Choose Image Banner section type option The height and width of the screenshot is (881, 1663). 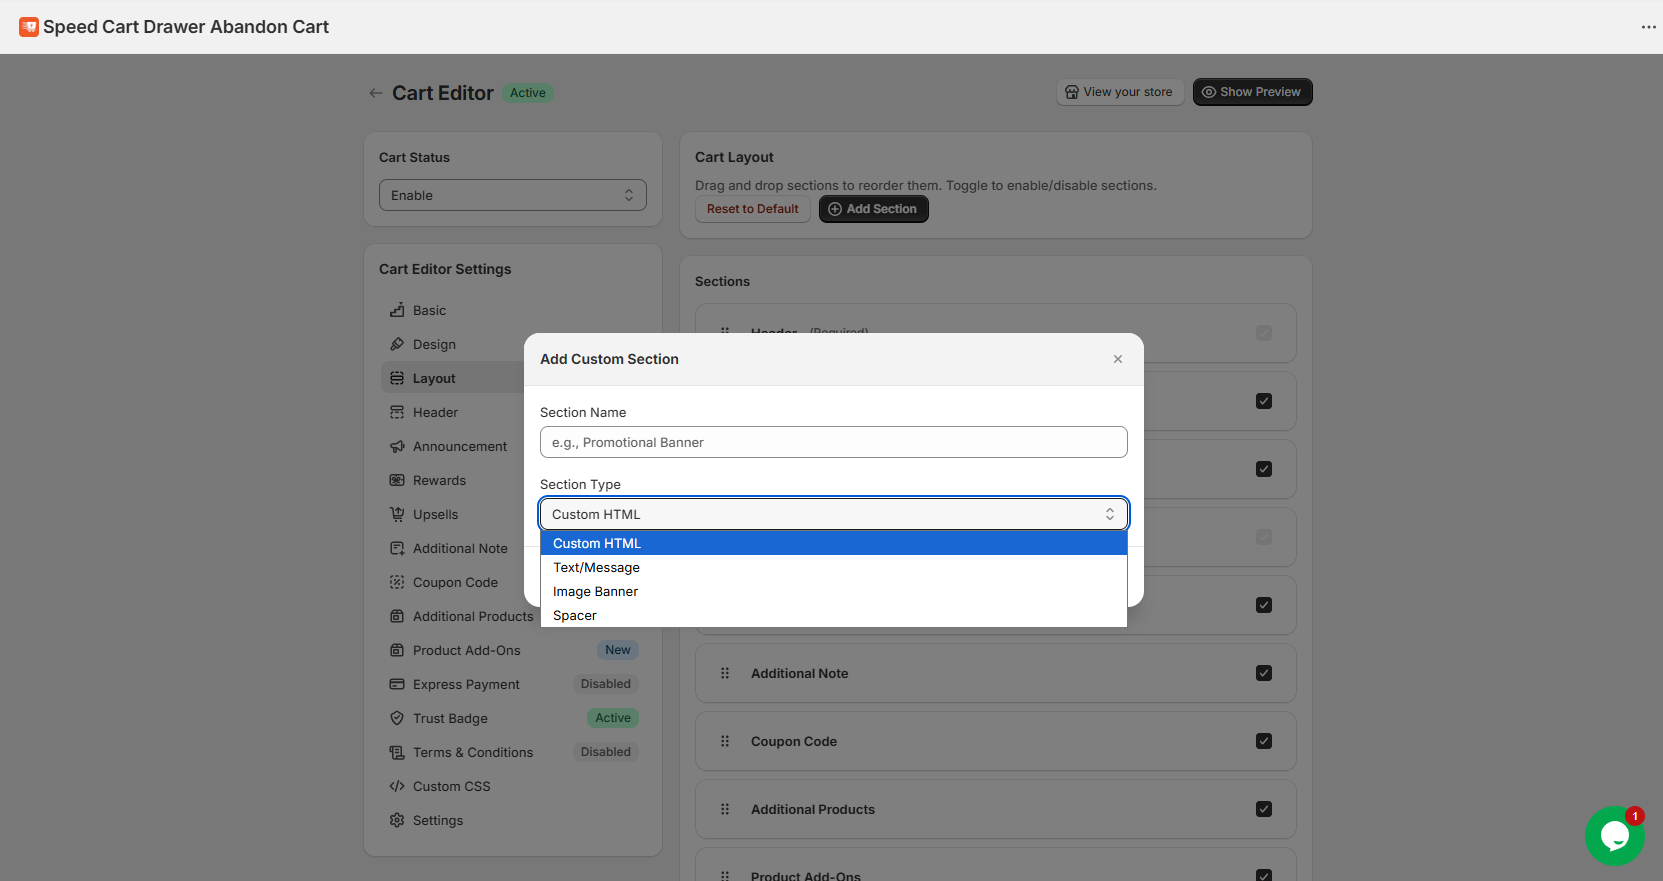pyautogui.click(x=595, y=591)
